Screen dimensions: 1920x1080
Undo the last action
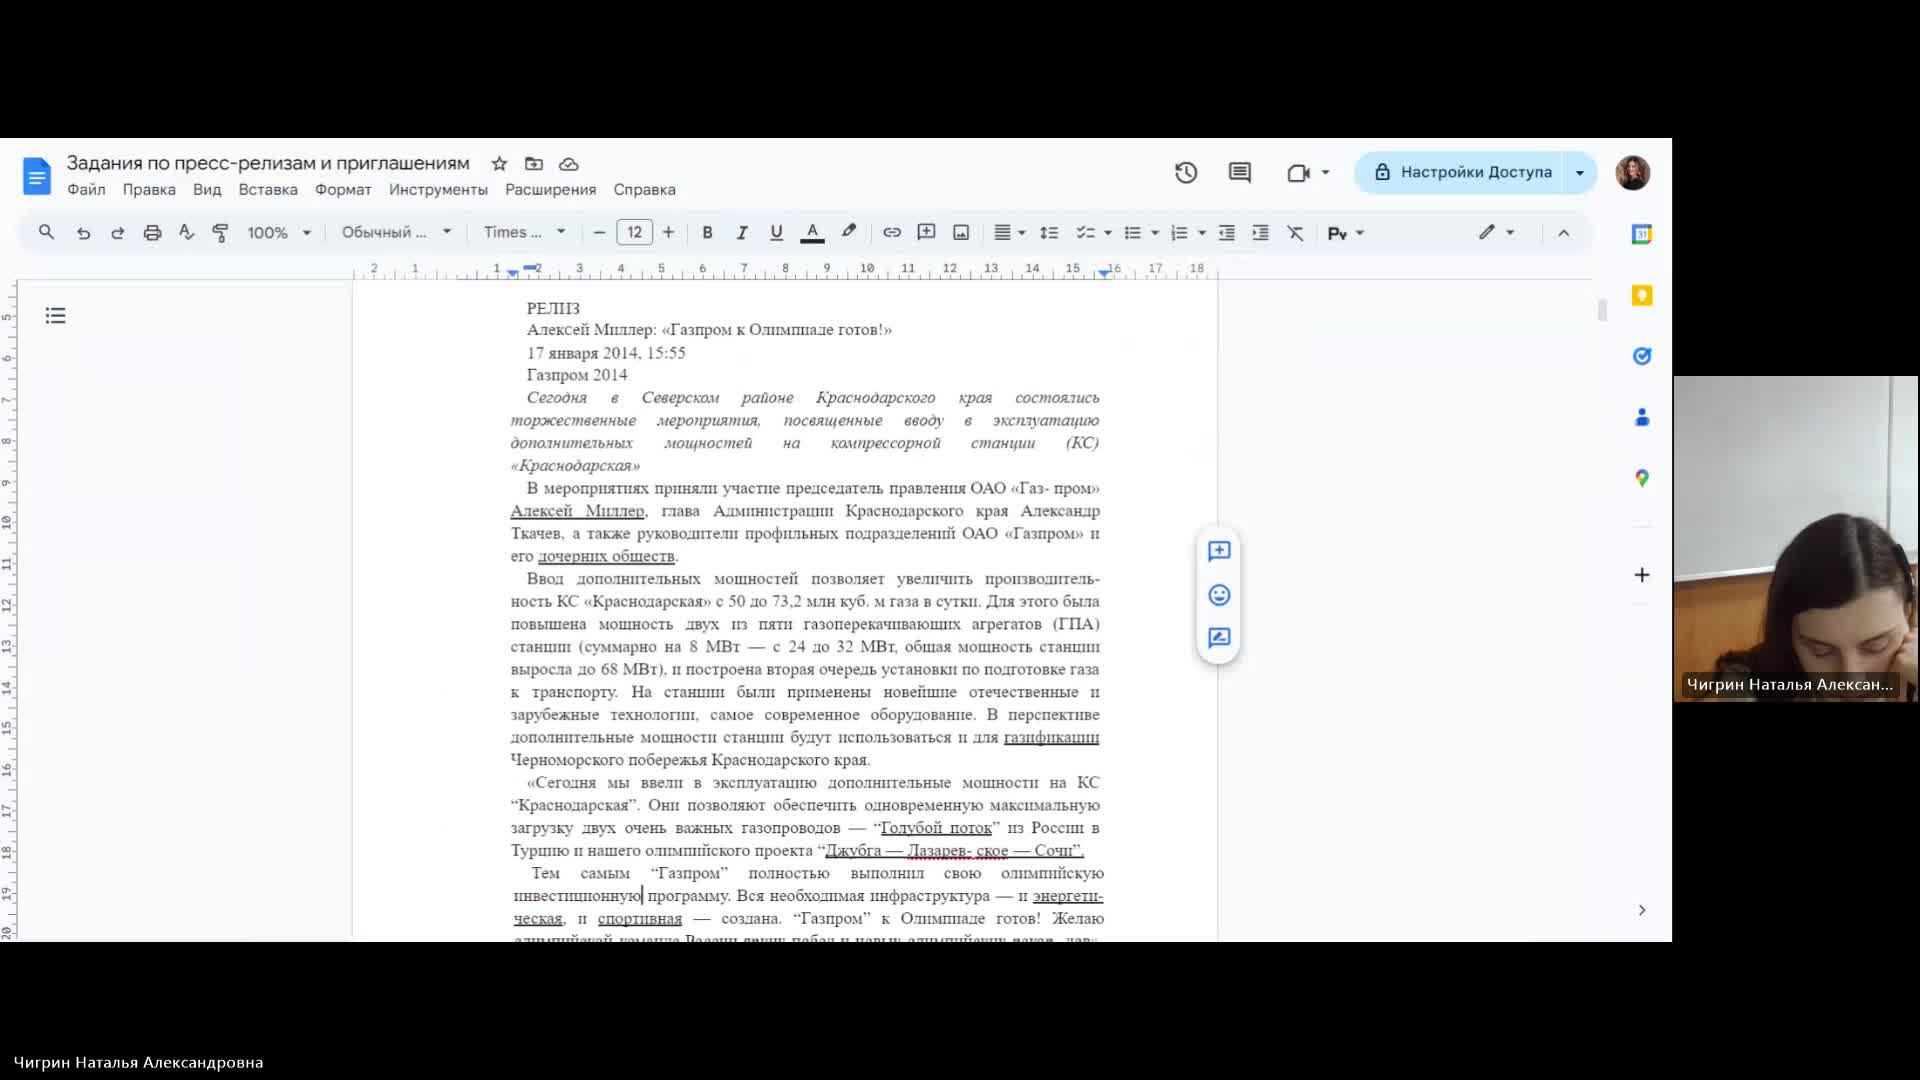pyautogui.click(x=83, y=233)
